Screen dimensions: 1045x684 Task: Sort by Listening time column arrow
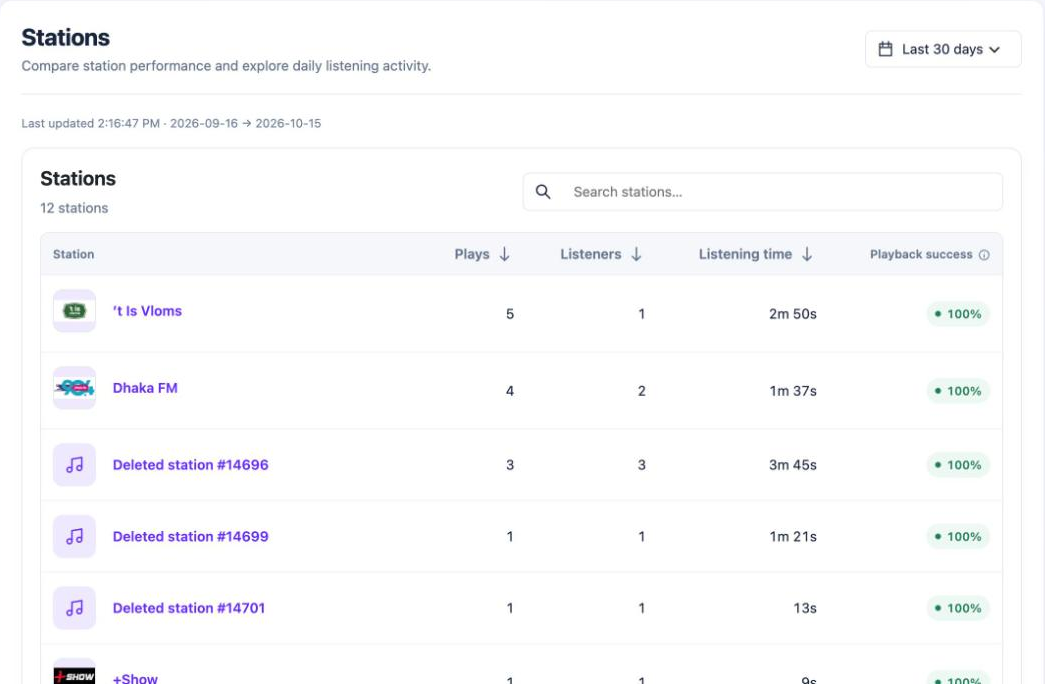(x=807, y=254)
